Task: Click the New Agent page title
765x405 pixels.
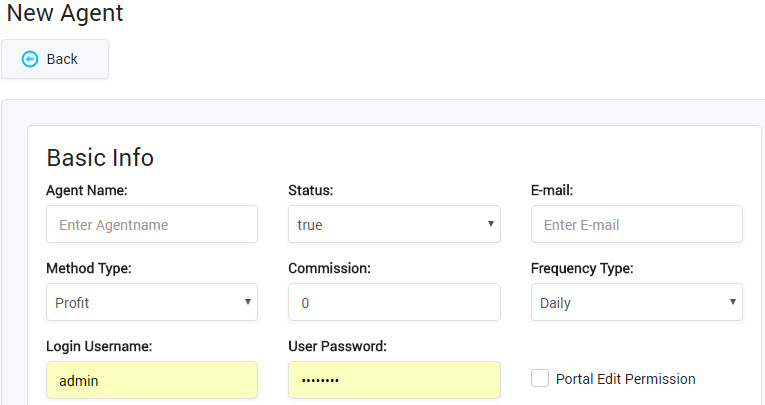Action: (x=65, y=14)
